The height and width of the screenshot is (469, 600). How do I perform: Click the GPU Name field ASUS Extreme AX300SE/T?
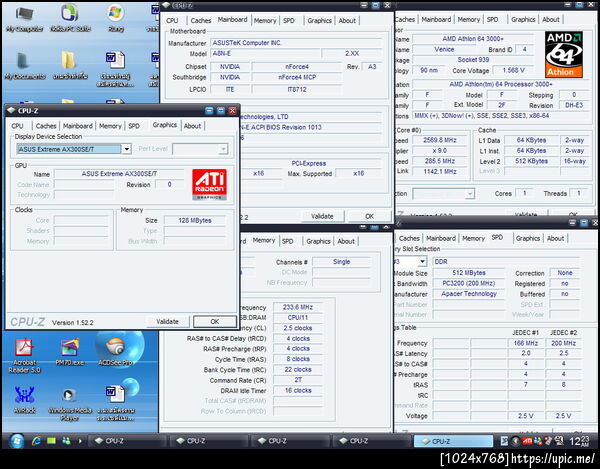pyautogui.click(x=119, y=174)
